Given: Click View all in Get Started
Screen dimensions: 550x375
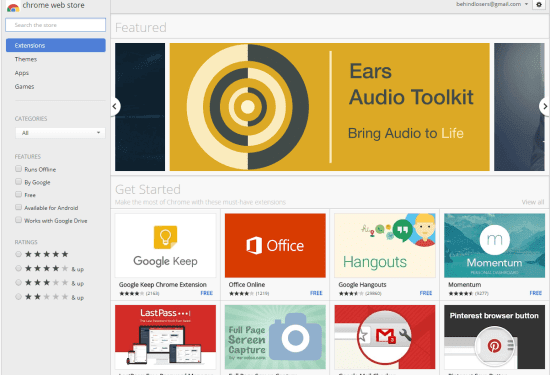Looking at the screenshot, I should pyautogui.click(x=533, y=202).
